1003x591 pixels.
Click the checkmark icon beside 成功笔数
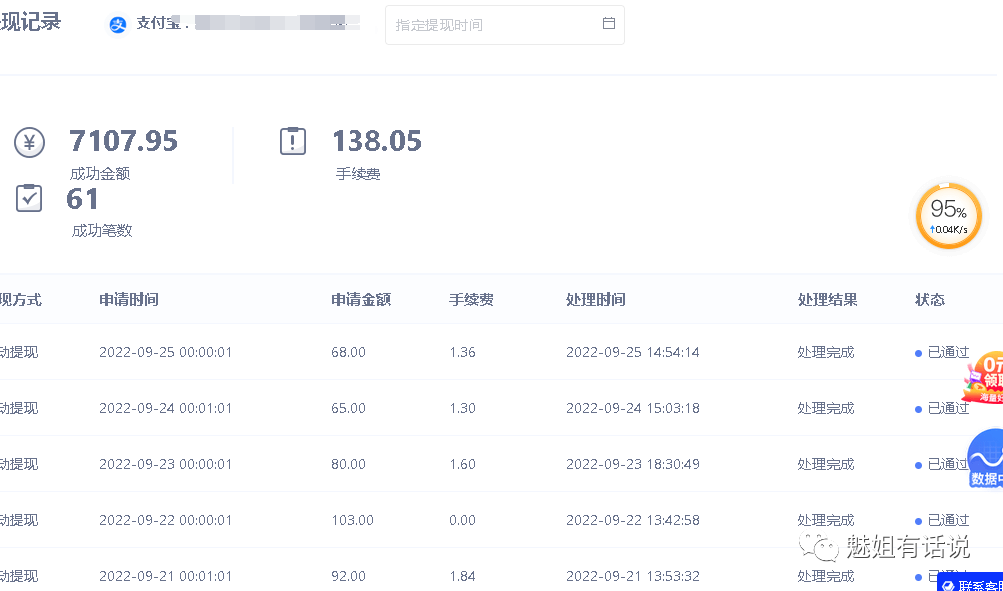tap(29, 198)
